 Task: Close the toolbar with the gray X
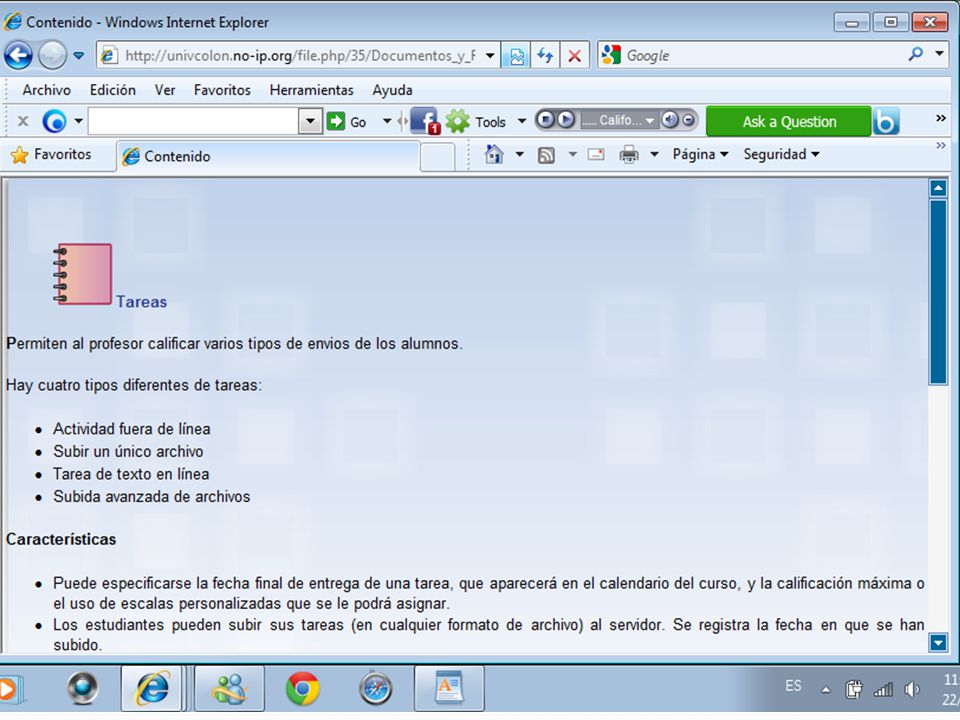[23, 121]
